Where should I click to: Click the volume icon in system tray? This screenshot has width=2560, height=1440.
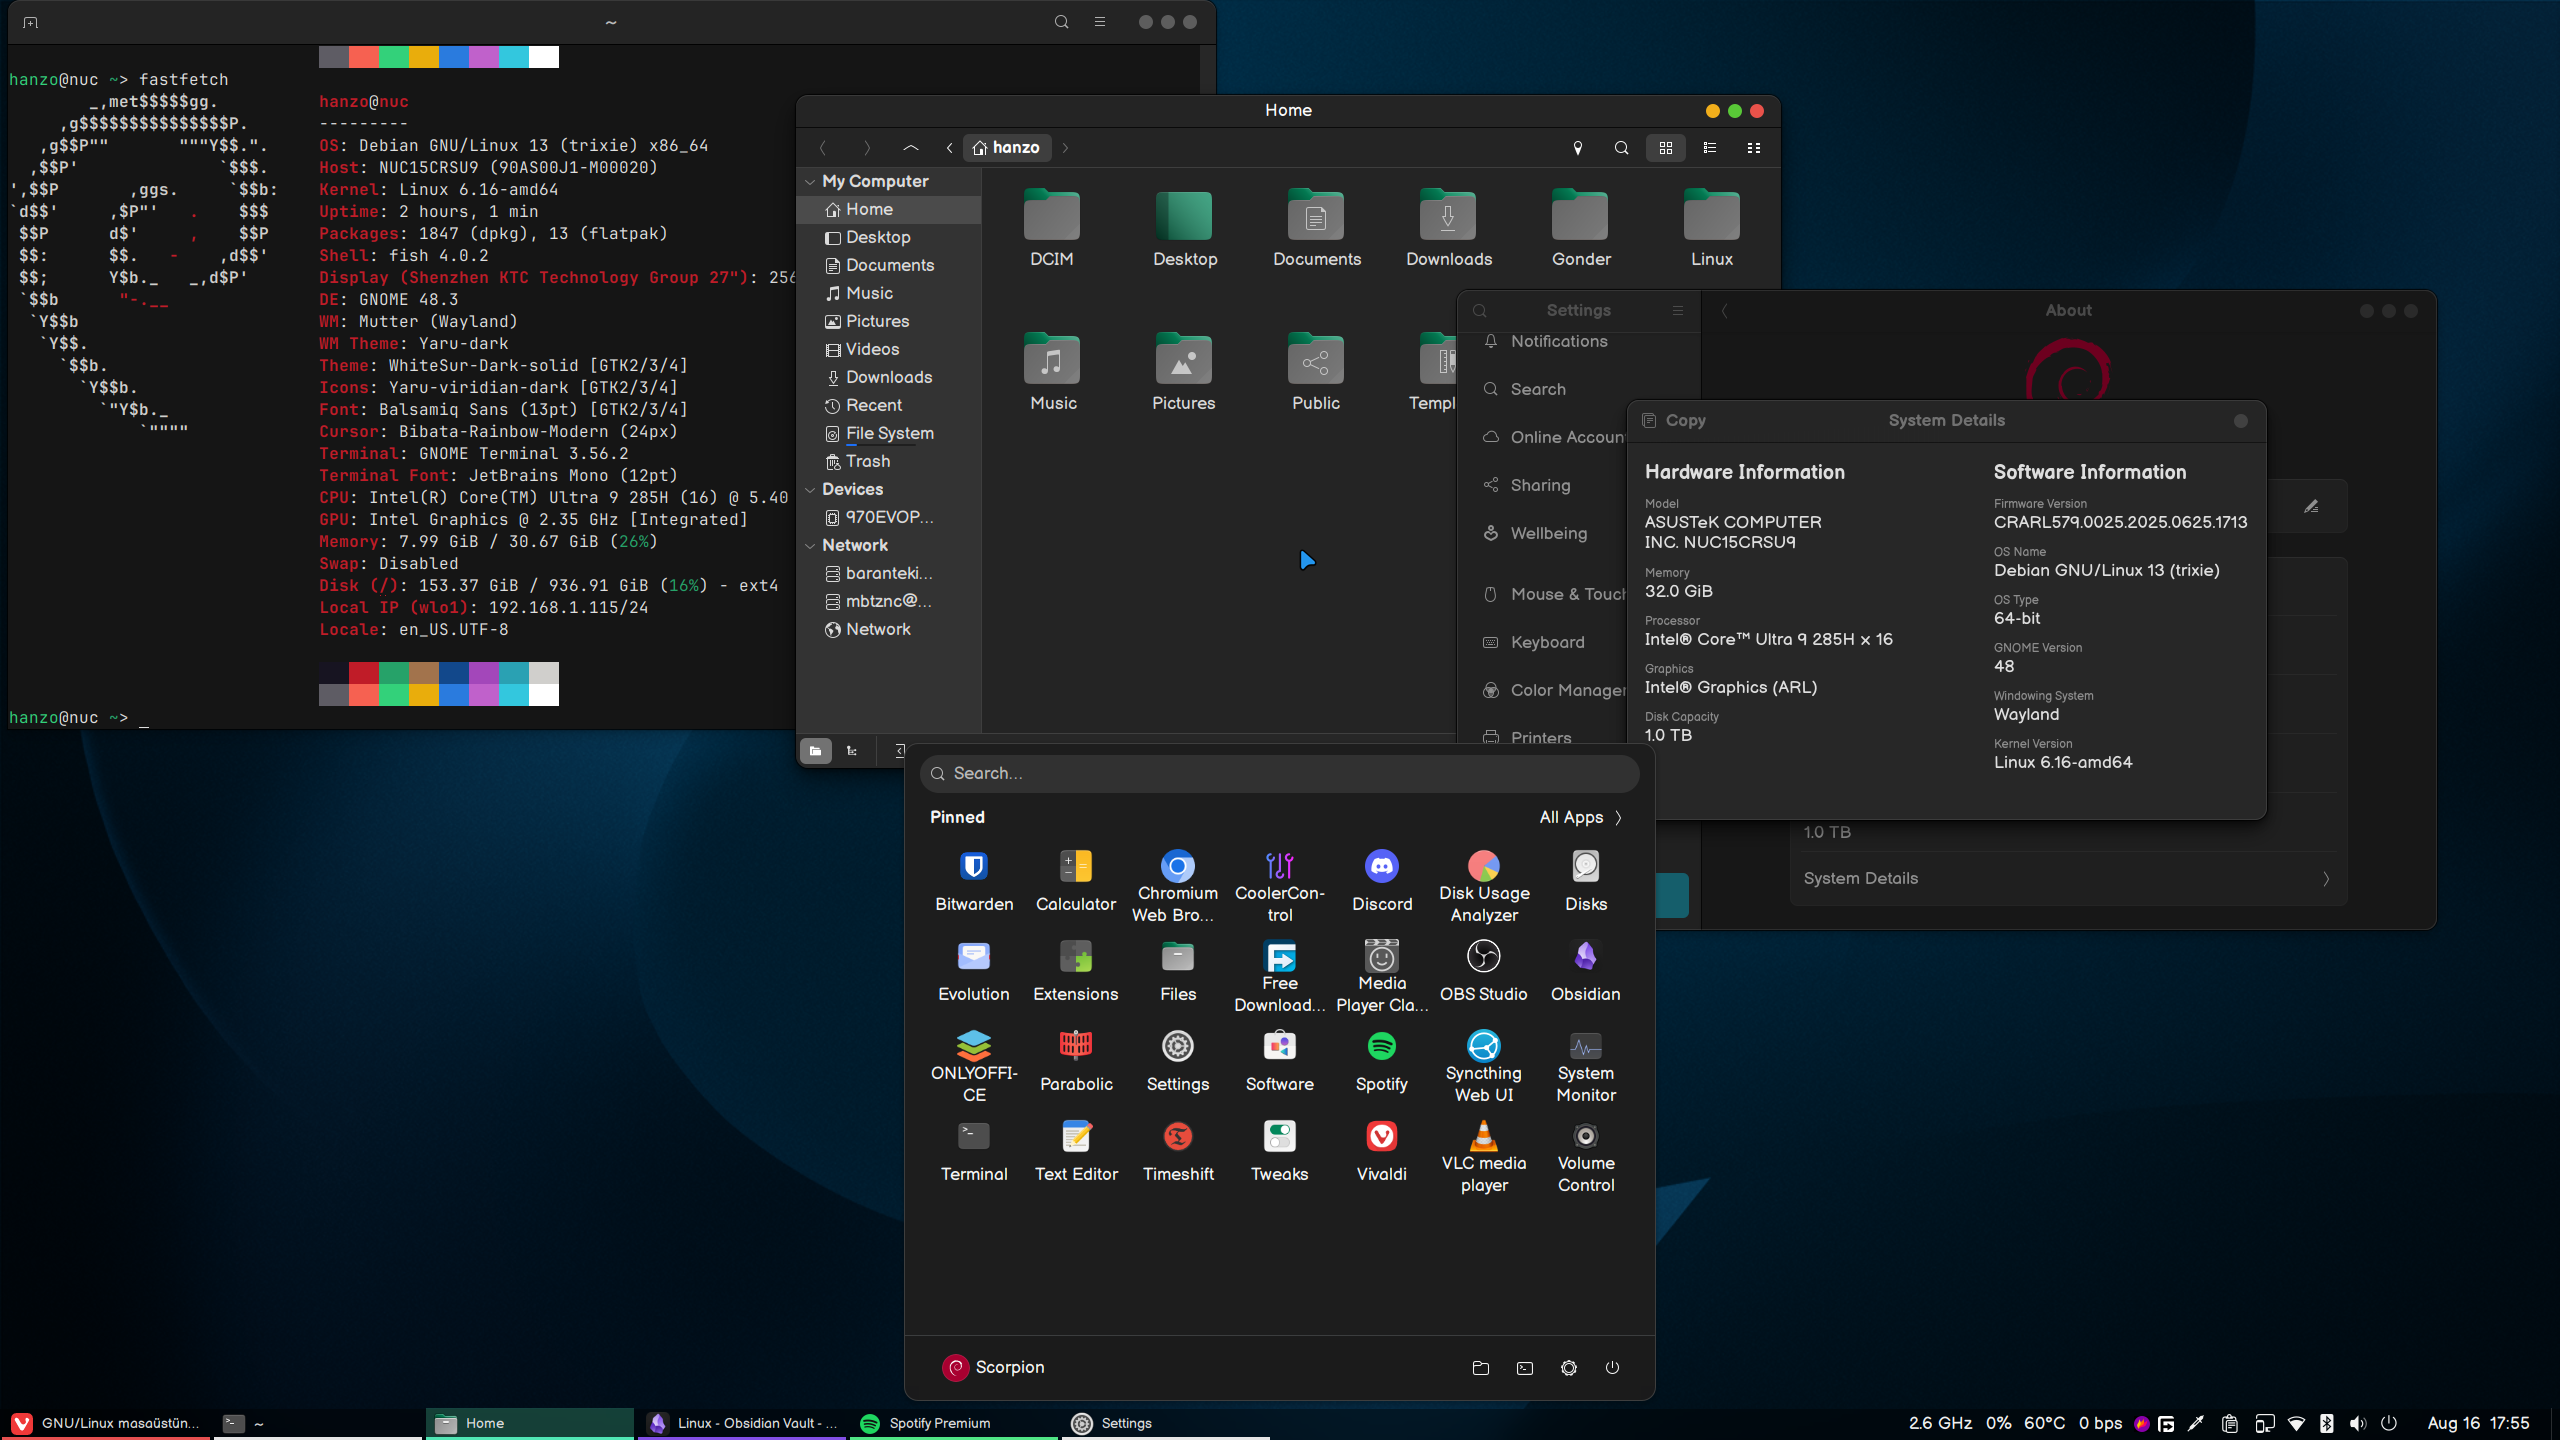(x=2358, y=1424)
